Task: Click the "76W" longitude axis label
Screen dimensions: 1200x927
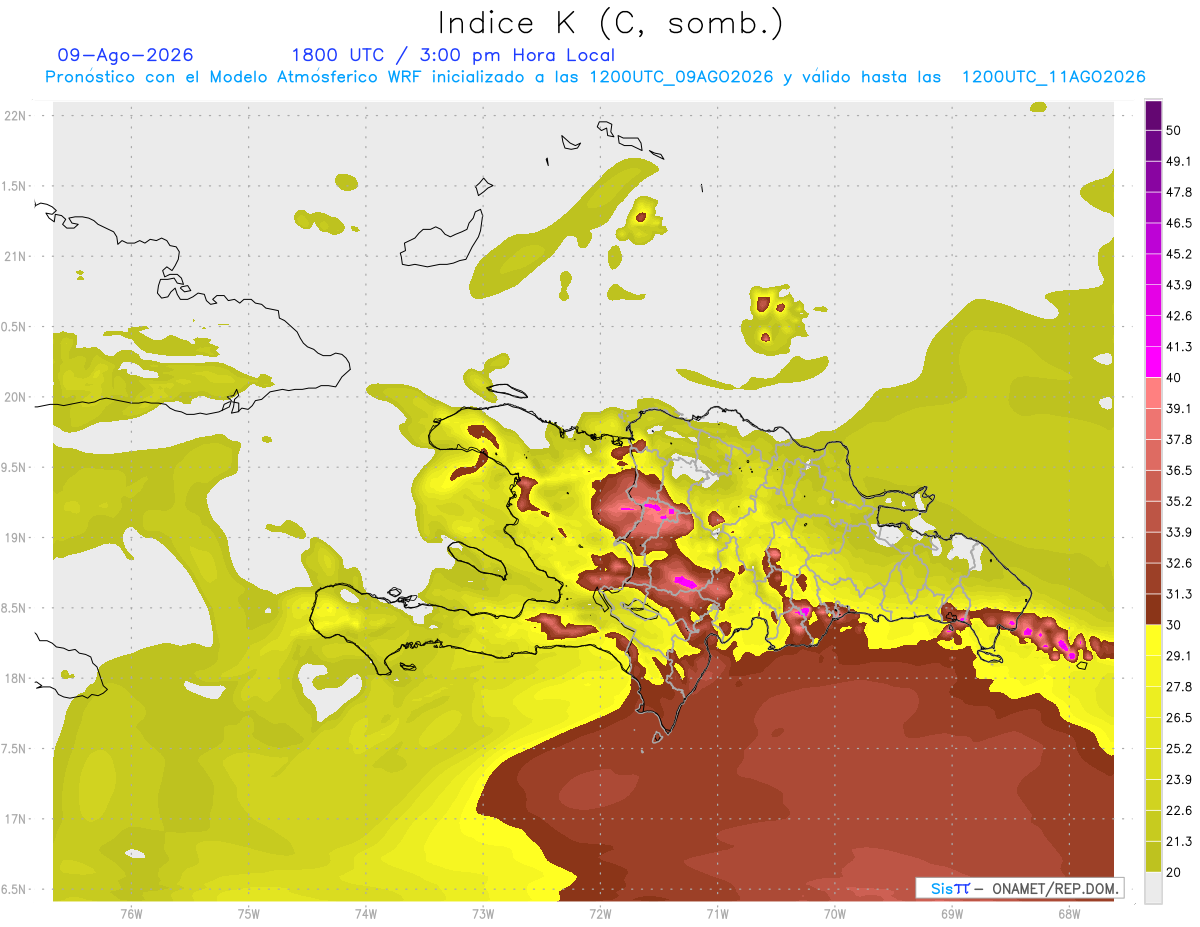Action: tap(131, 914)
